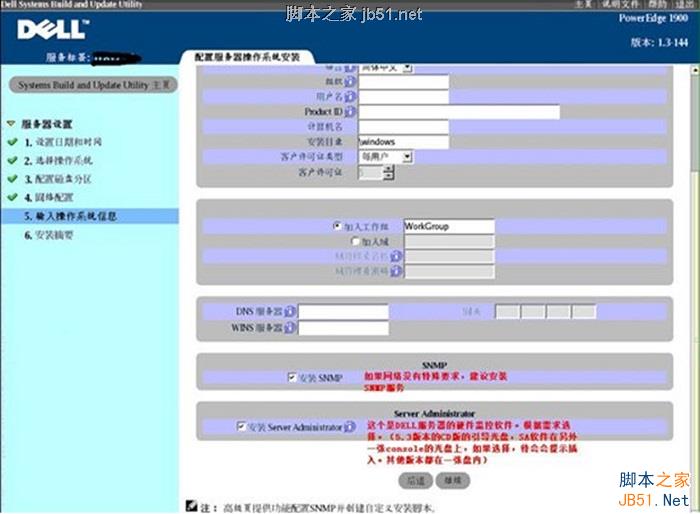Click the WorkGroup name input field

(x=449, y=226)
